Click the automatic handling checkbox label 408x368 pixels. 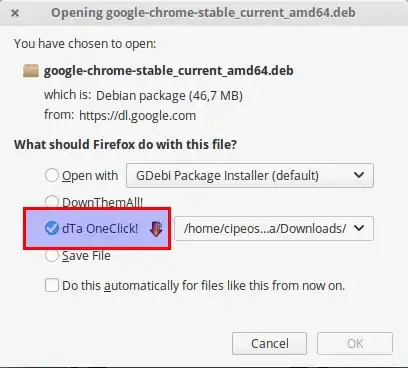(204, 286)
